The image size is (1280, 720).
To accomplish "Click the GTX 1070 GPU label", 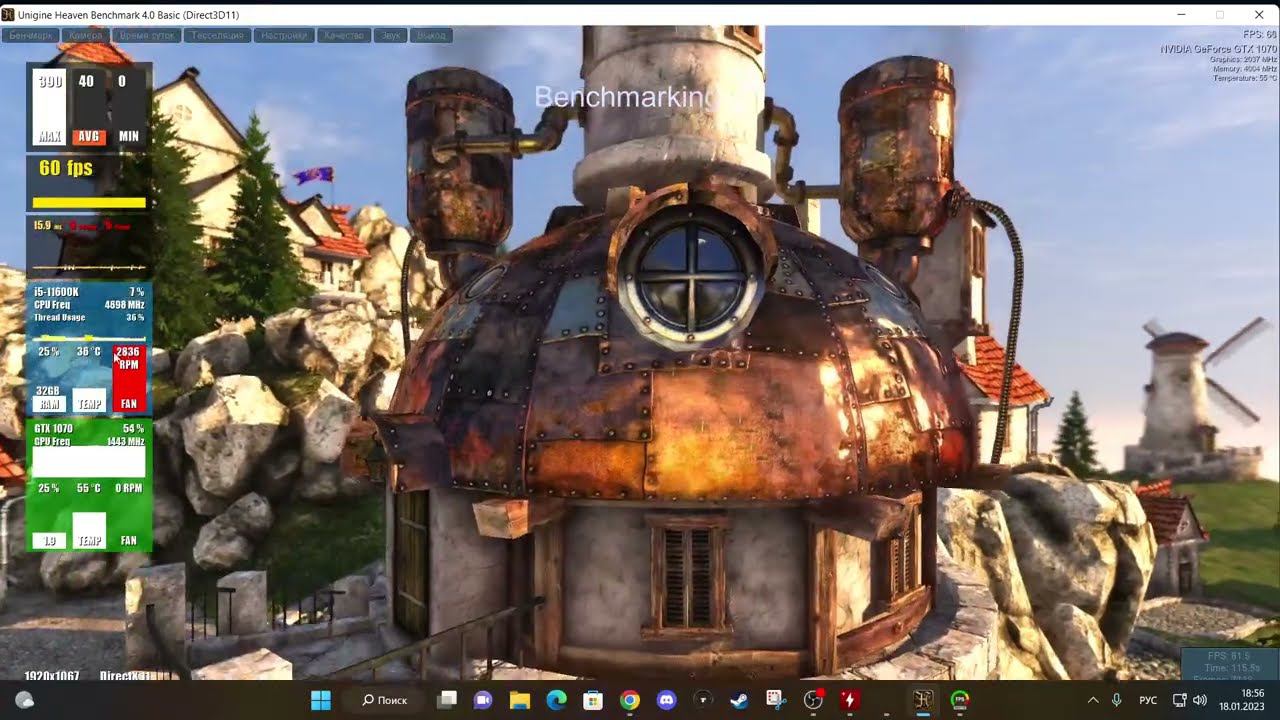I will [x=55, y=428].
